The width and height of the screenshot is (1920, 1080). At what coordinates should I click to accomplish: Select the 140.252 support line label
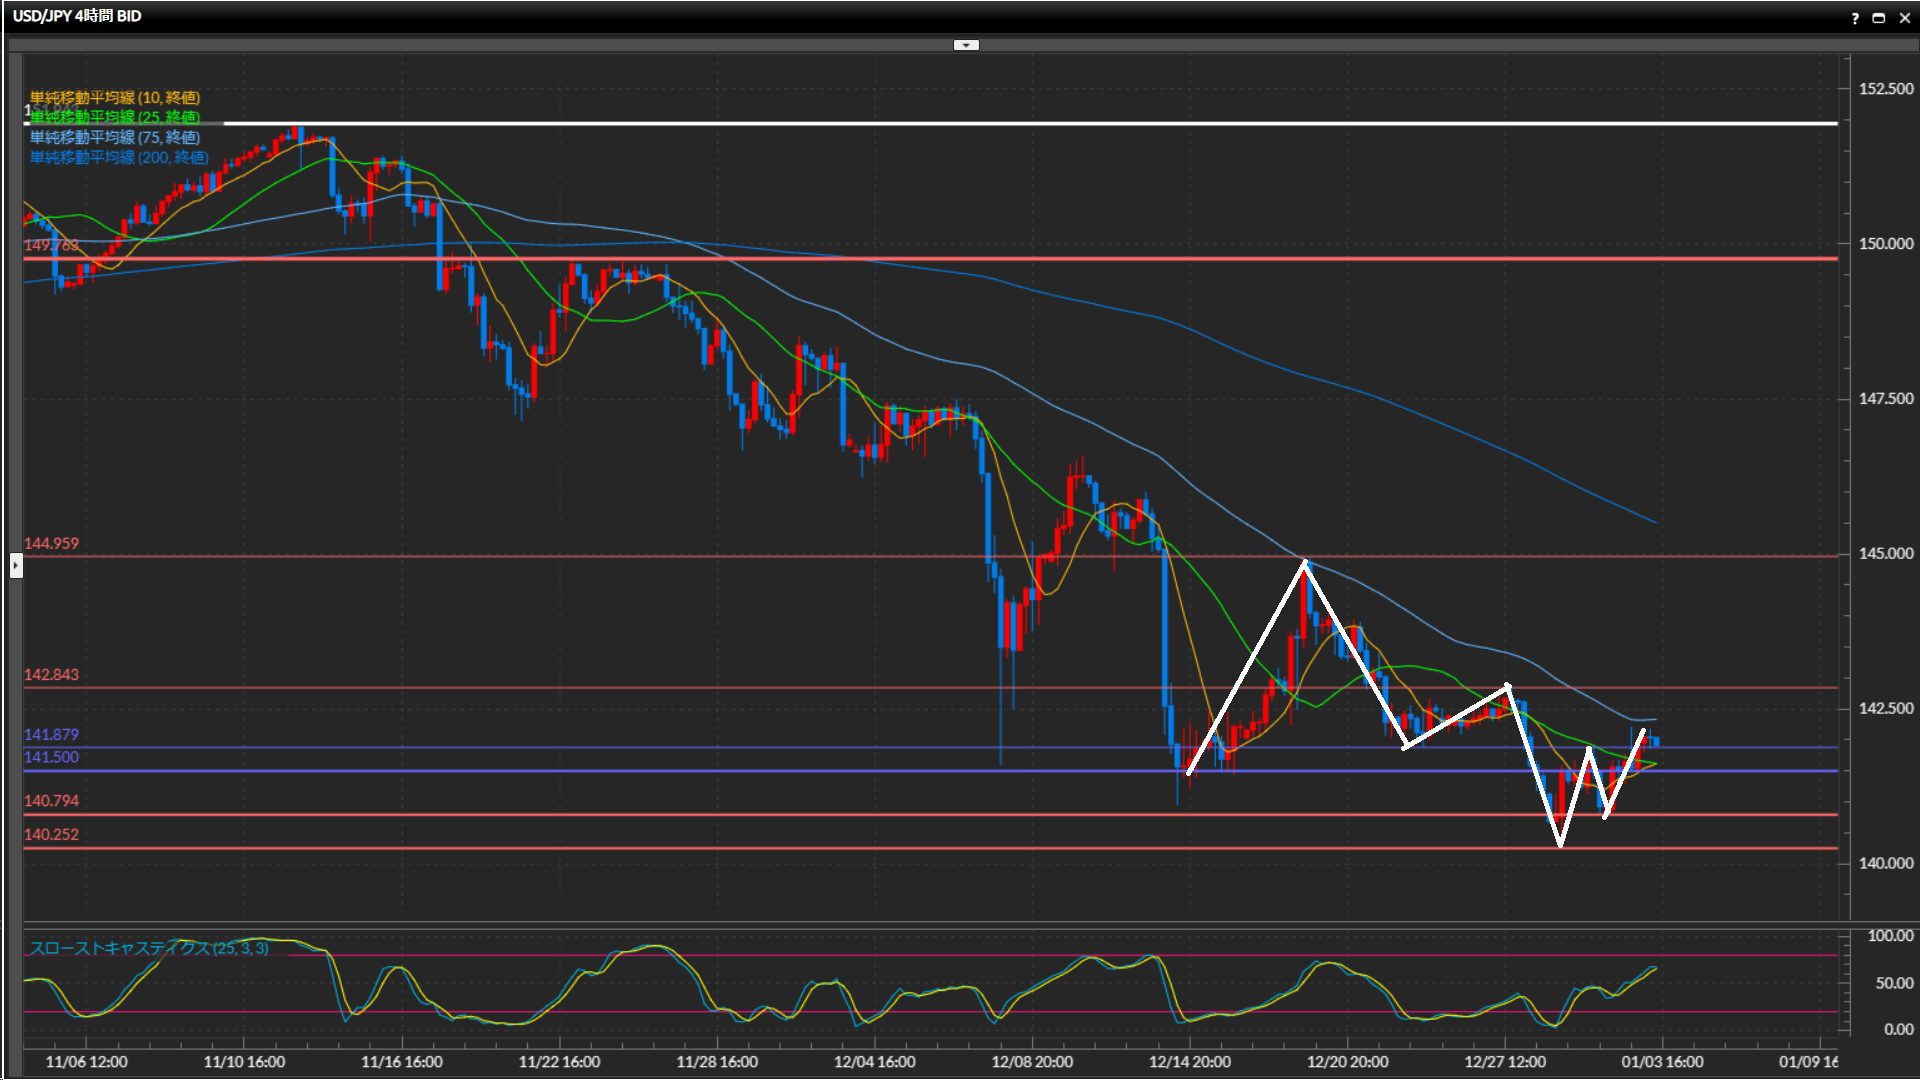pos(51,835)
